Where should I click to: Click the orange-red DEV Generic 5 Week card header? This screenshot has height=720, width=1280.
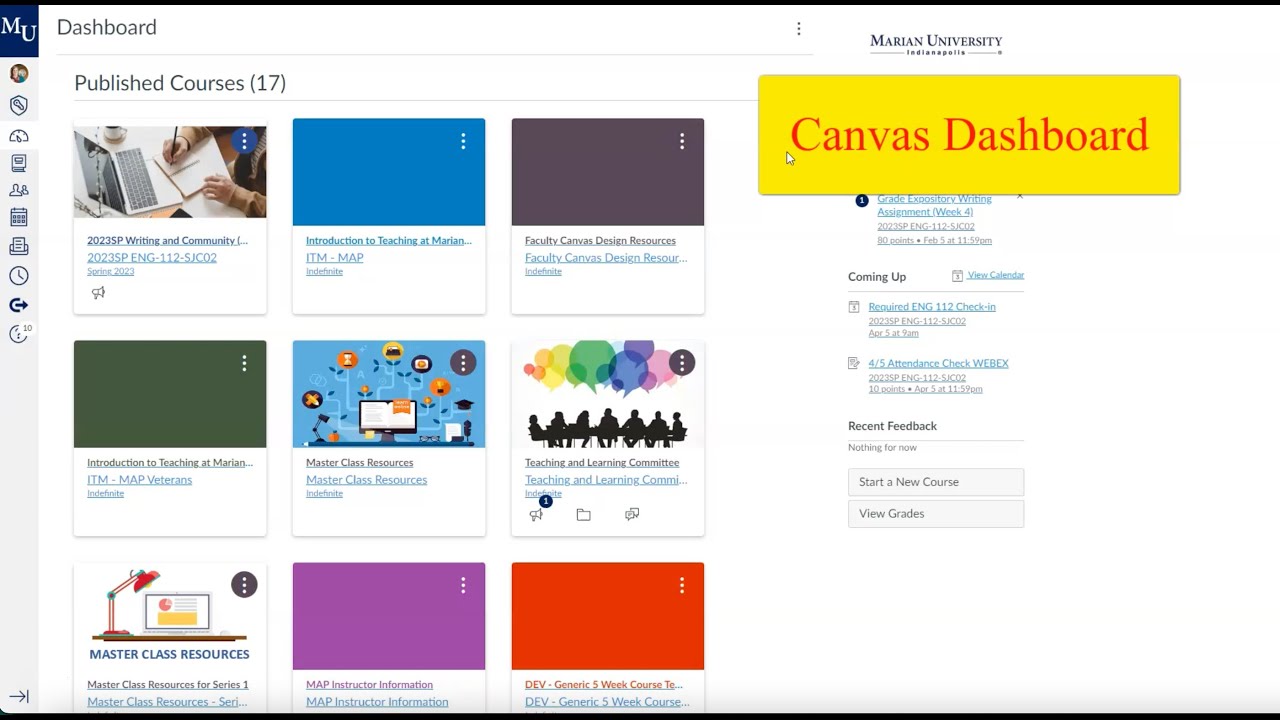pyautogui.click(x=608, y=616)
